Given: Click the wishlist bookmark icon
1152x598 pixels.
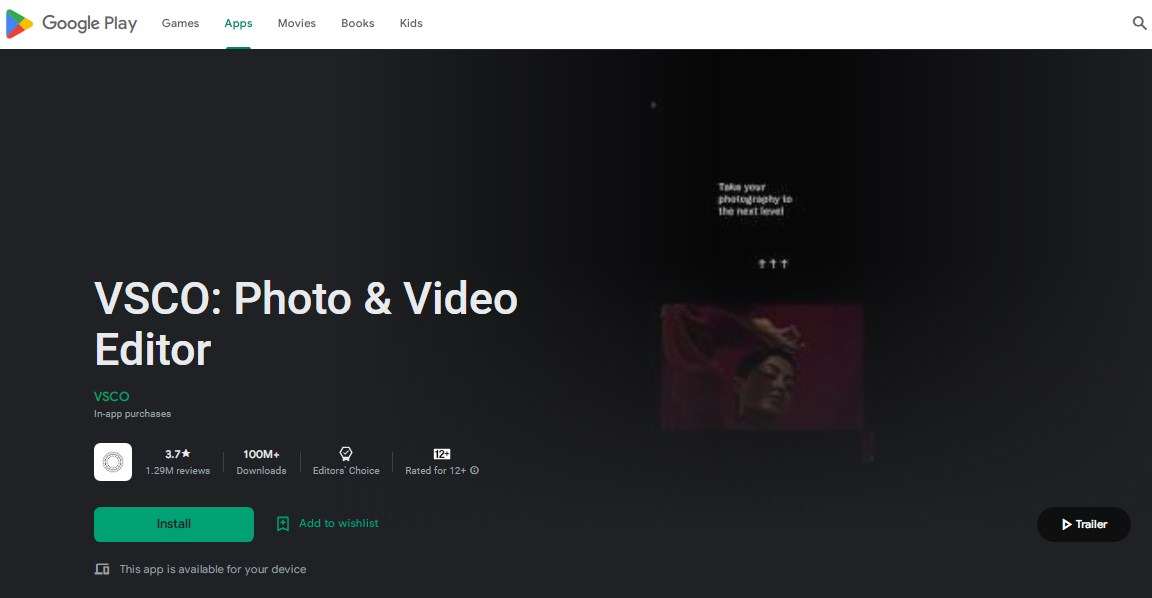Looking at the screenshot, I should (x=283, y=524).
